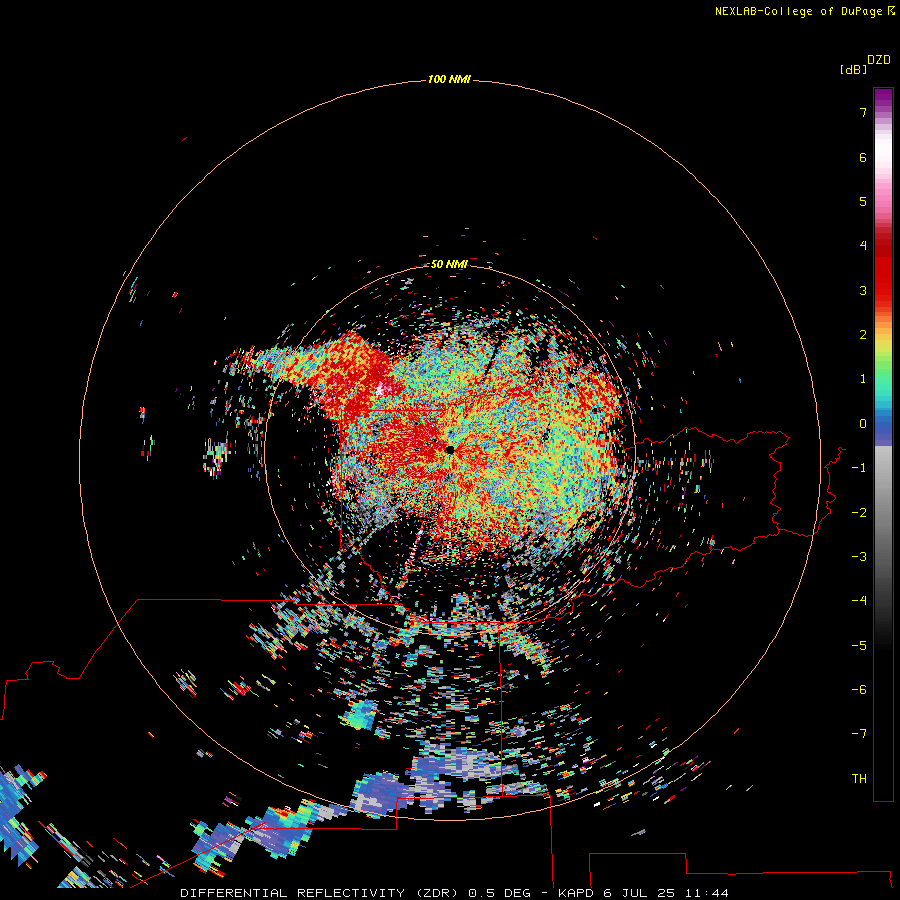
Task: Click the 3 value on the color scale
Action: (863, 290)
